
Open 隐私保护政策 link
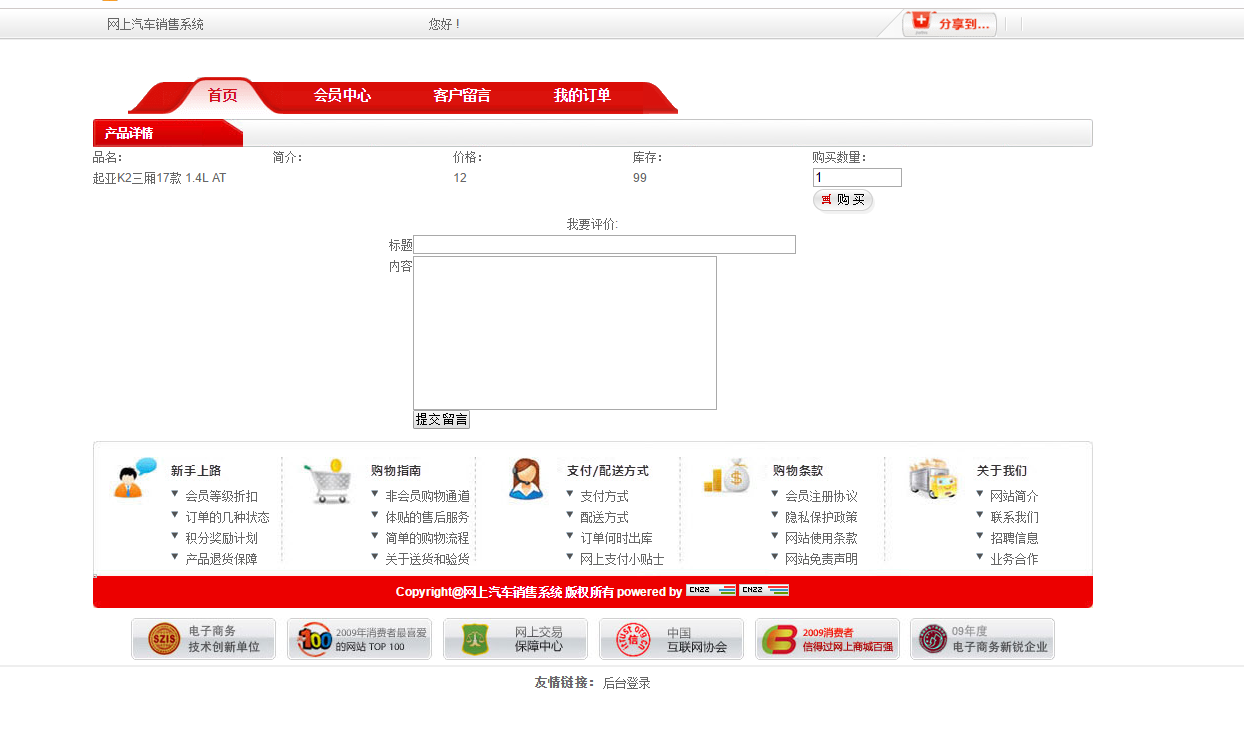pos(821,517)
